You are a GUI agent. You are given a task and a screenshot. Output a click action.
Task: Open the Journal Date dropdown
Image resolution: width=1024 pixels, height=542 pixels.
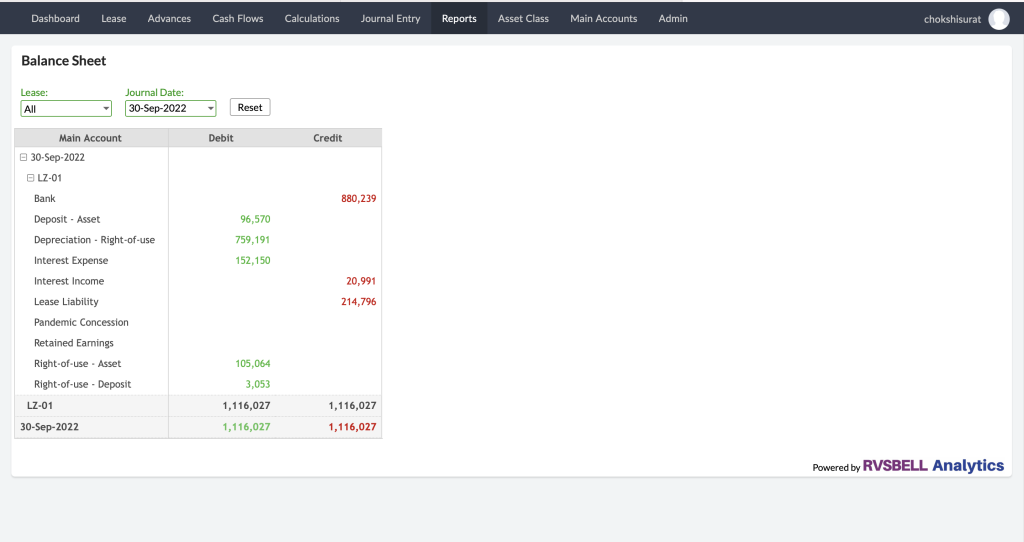tap(170, 108)
